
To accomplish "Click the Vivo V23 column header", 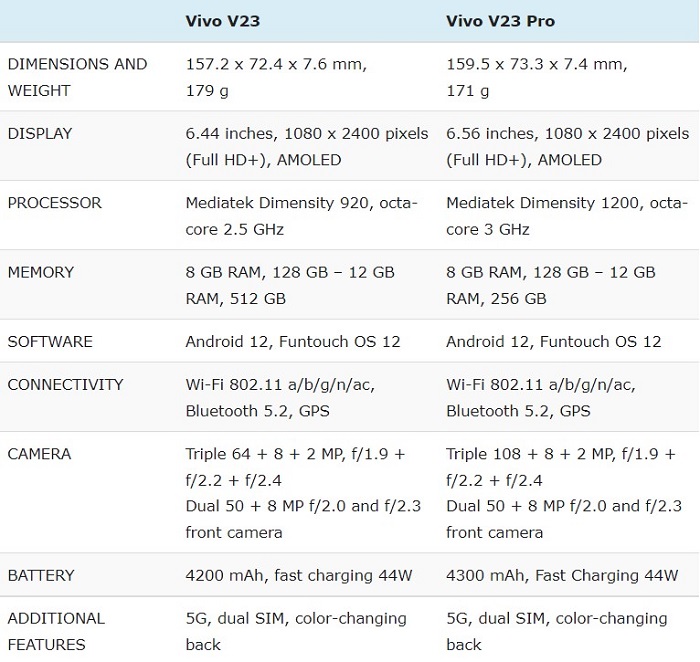I will (x=222, y=21).
